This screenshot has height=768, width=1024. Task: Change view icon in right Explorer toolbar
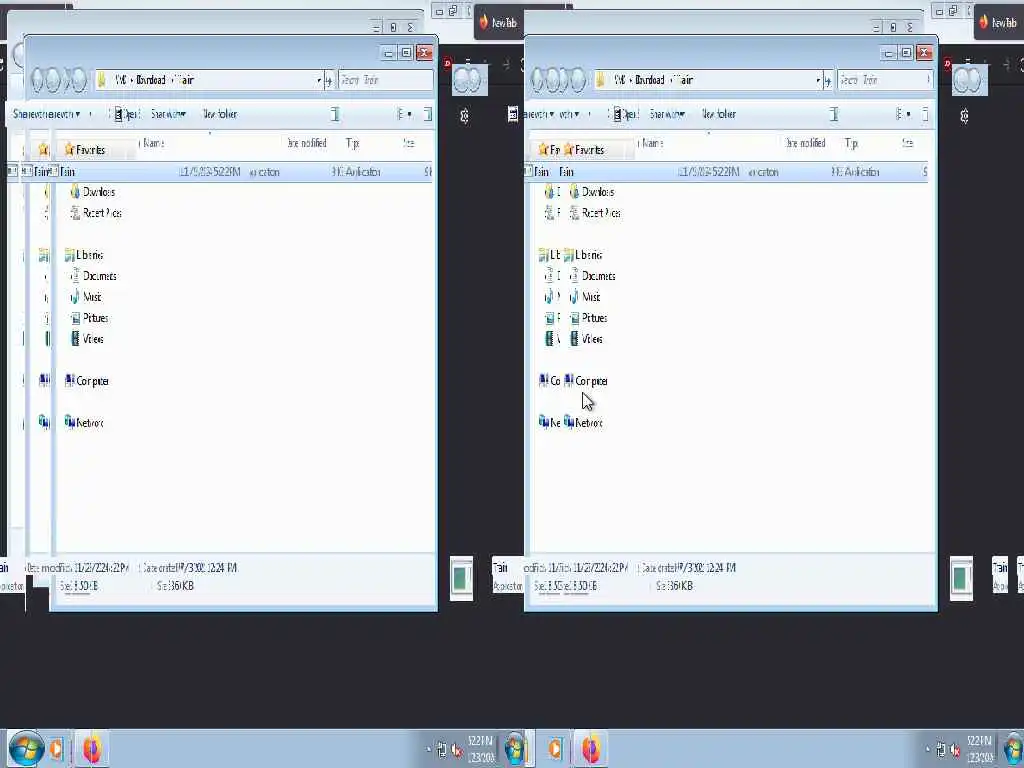coord(903,114)
